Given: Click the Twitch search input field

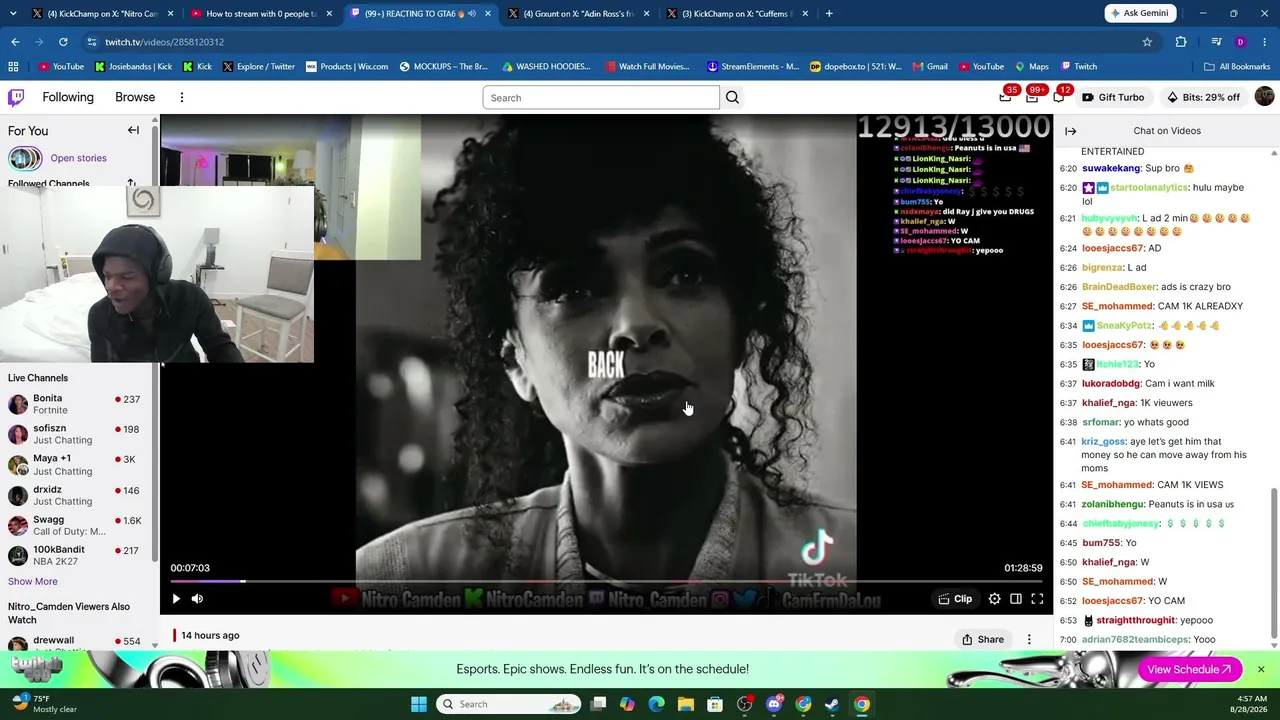Looking at the screenshot, I should tap(601, 97).
